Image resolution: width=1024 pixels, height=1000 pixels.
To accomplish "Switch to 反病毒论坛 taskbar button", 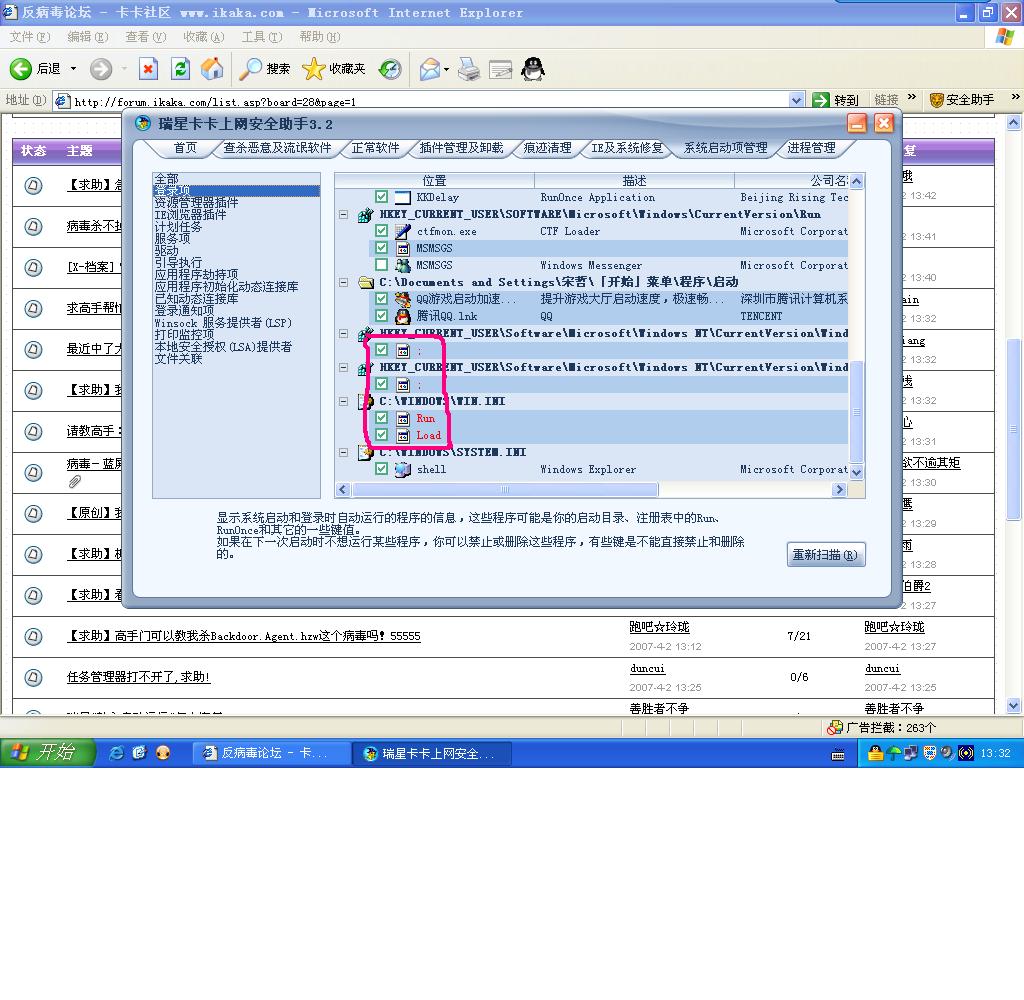I will pyautogui.click(x=271, y=753).
